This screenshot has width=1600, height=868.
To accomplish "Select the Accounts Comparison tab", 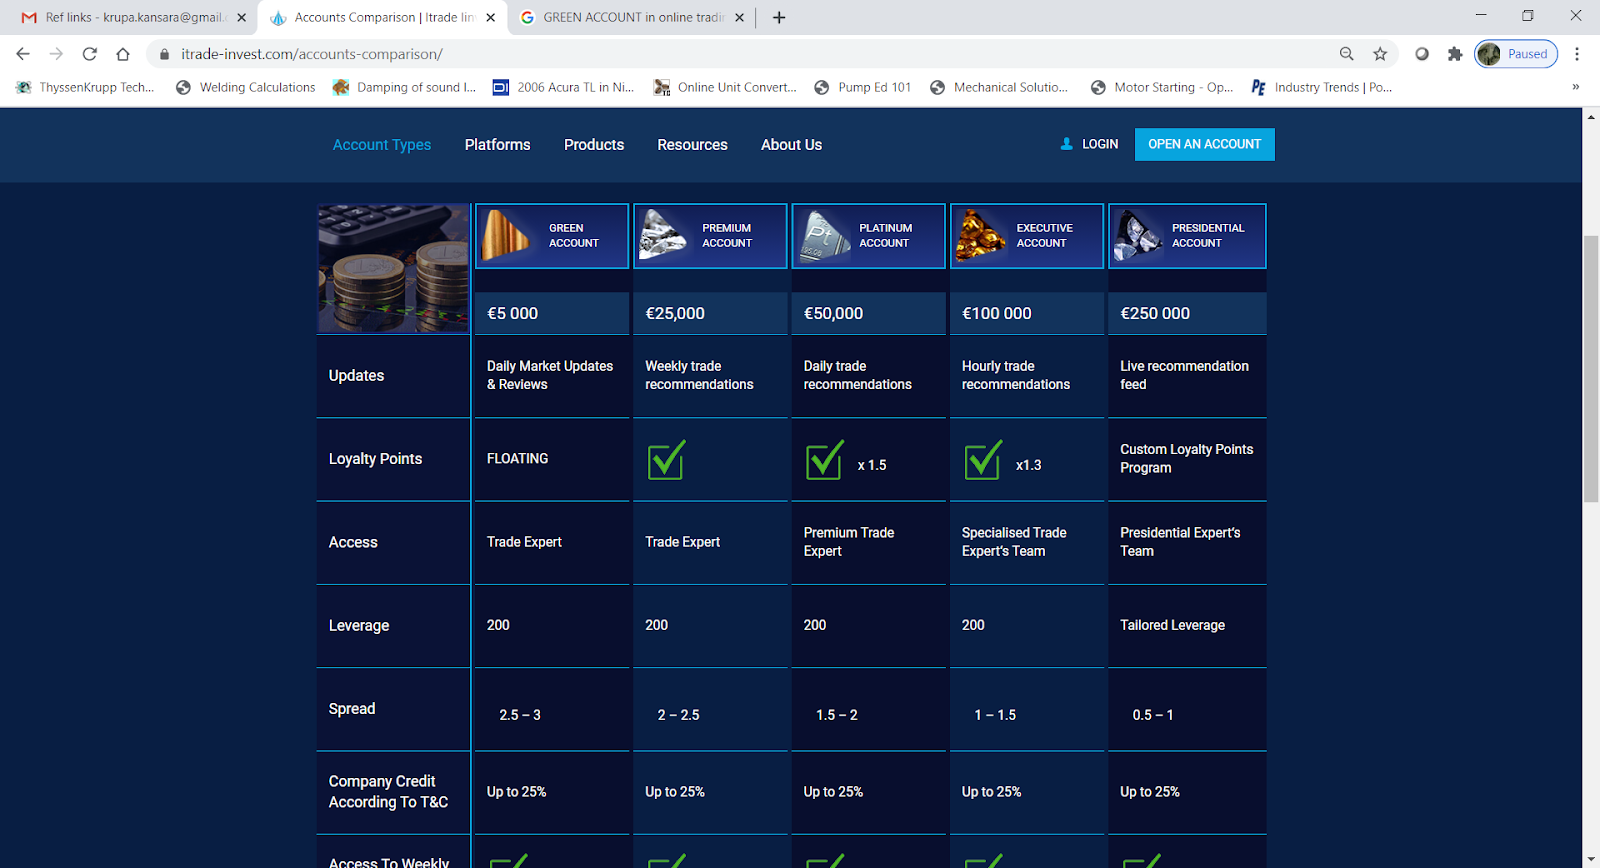I will 384,17.
